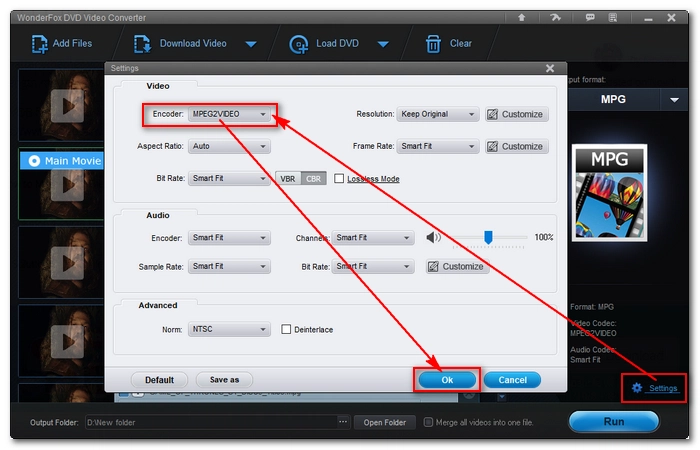
Task: Click the output folder browse ellipsis button
Action: [x=342, y=422]
